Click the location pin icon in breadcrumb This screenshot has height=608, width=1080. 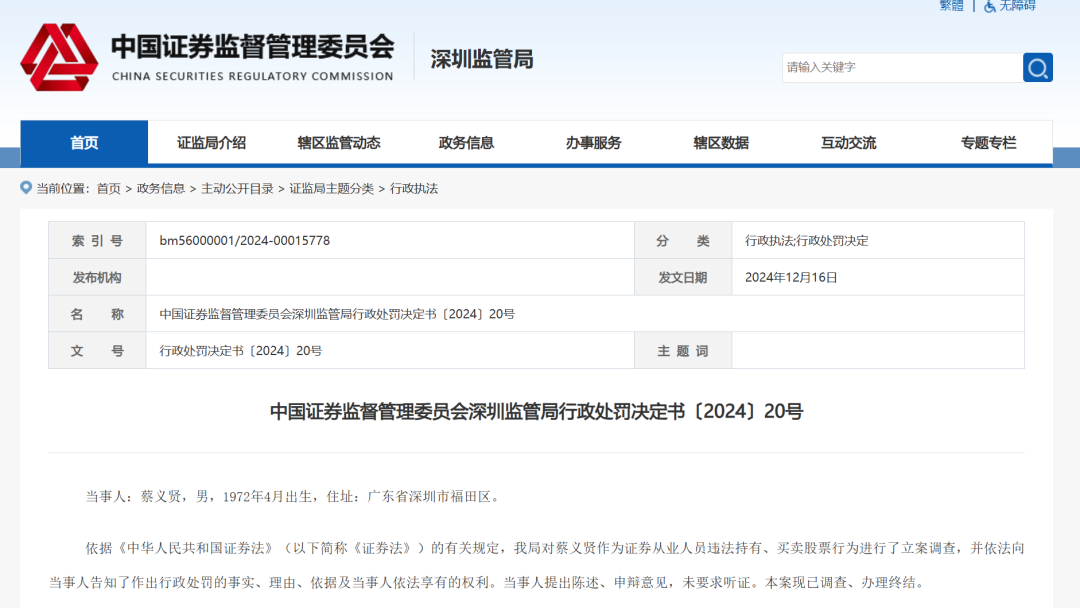(x=26, y=188)
